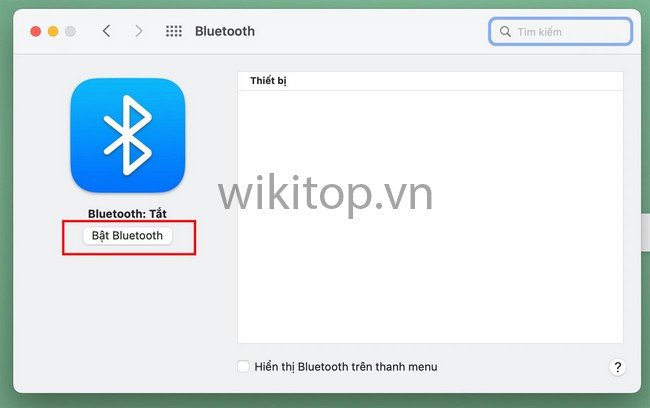This screenshot has width=650, height=408.
Task: Turn on Bluetooth with 'Bật Bluetooth'
Action: coord(127,236)
